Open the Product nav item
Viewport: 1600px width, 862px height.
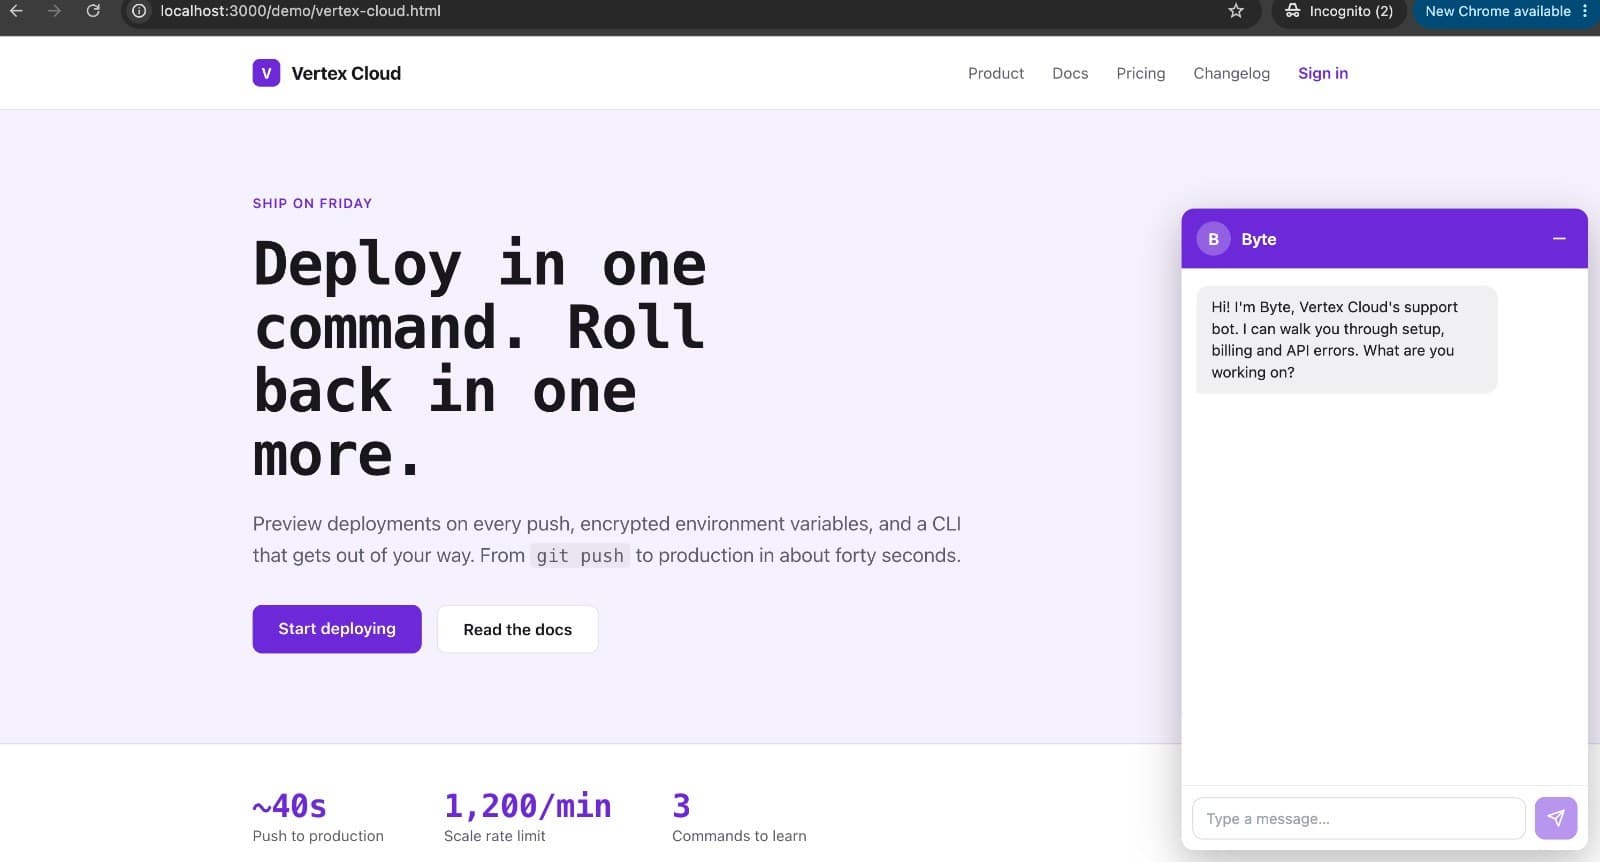point(996,73)
